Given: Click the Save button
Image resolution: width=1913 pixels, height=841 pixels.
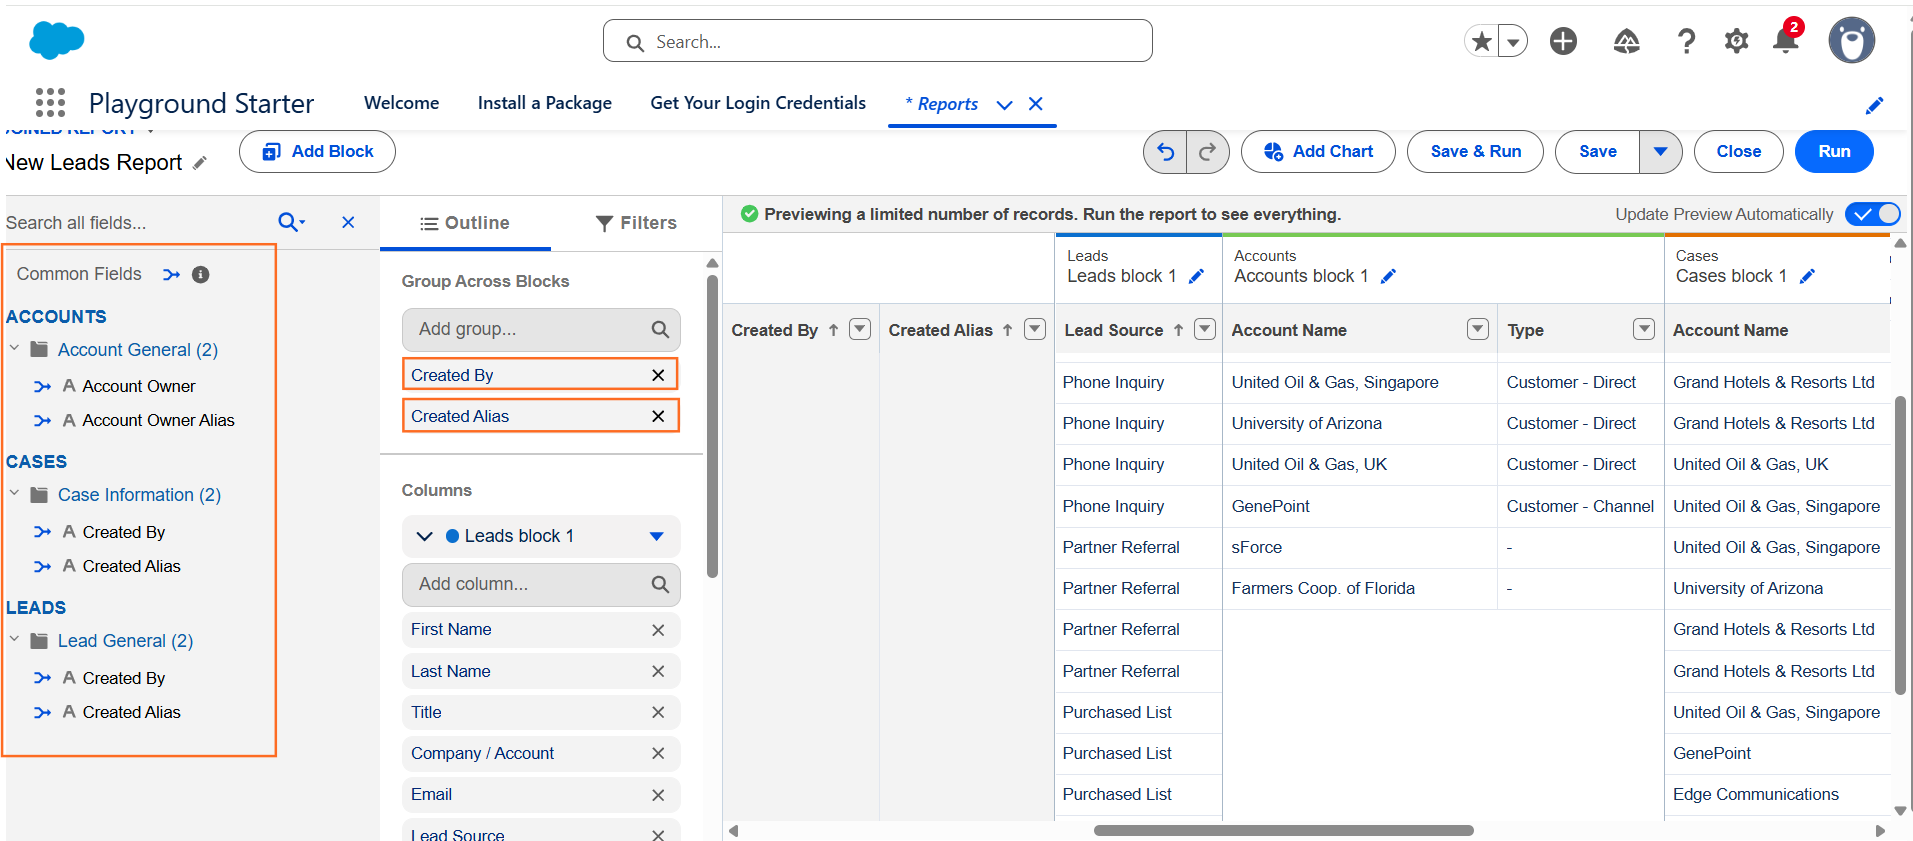Looking at the screenshot, I should pyautogui.click(x=1597, y=152).
